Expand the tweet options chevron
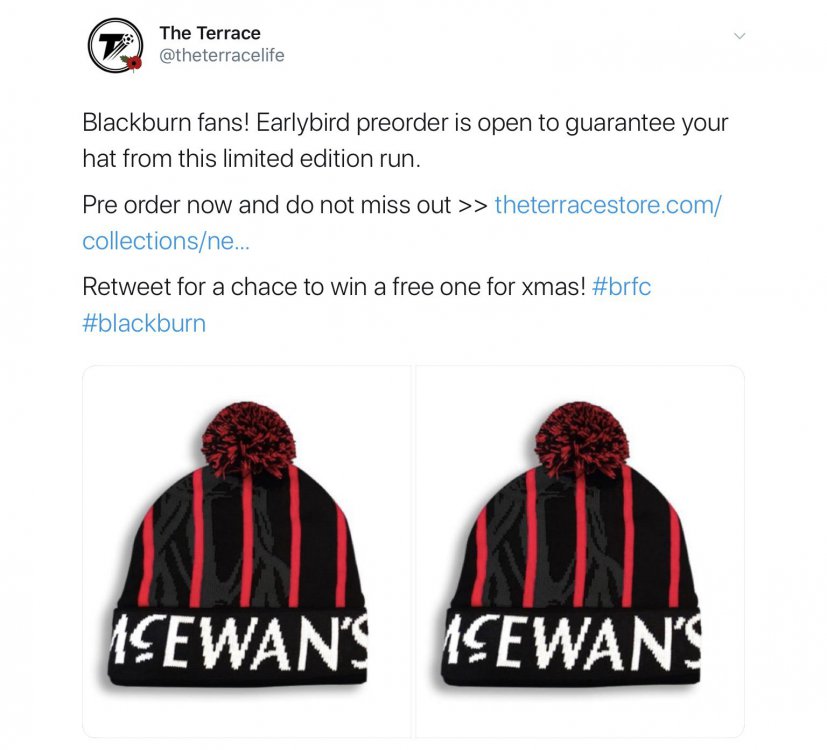The width and height of the screenshot is (827, 750). click(740, 36)
